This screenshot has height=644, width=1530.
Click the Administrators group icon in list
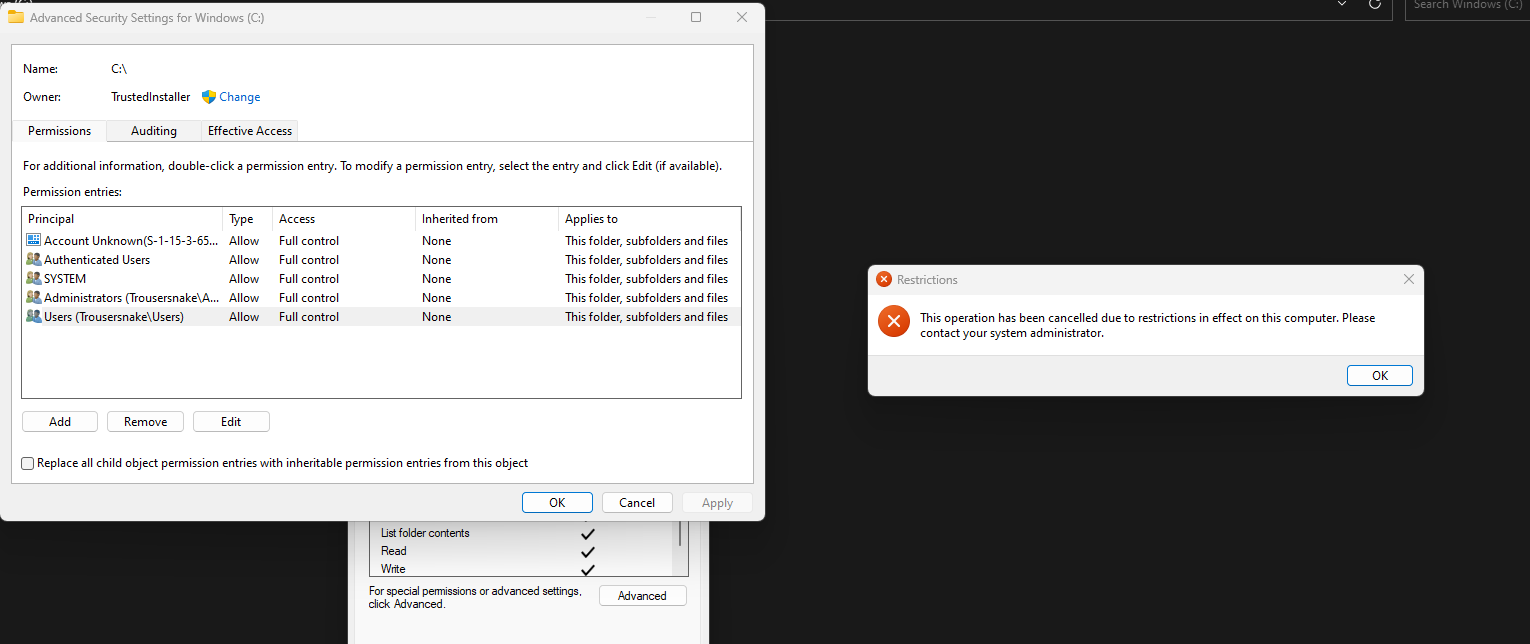[34, 298]
